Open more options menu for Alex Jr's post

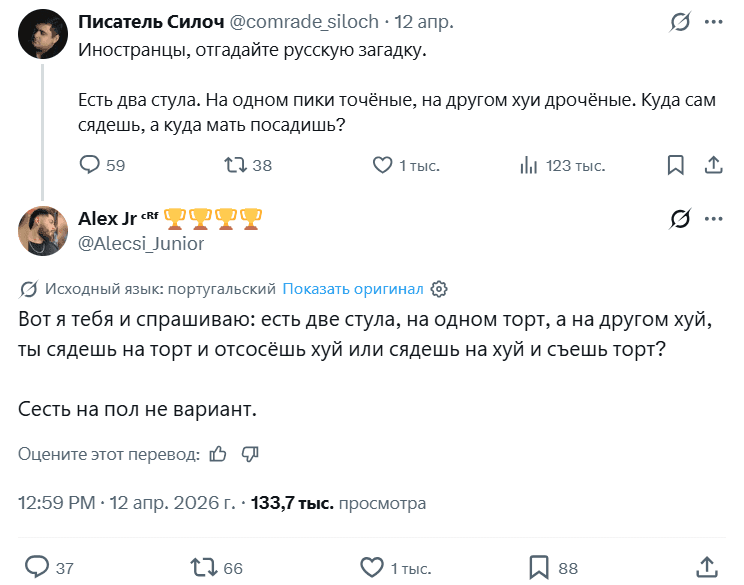pos(714,219)
